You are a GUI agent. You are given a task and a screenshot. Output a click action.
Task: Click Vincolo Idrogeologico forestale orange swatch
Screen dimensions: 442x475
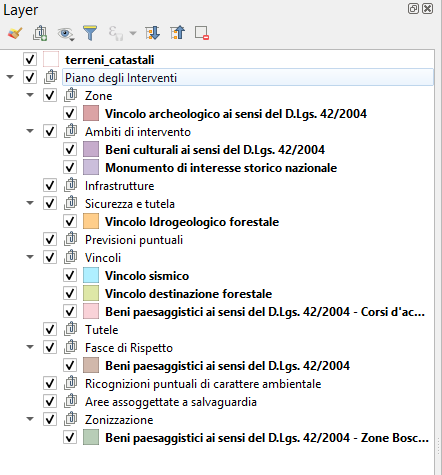click(91, 221)
